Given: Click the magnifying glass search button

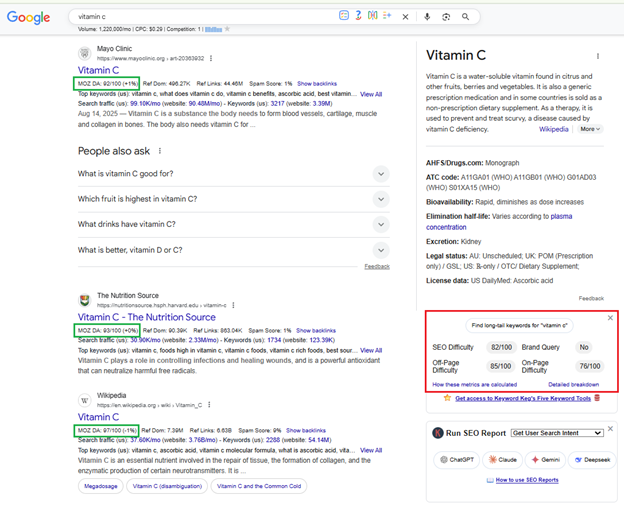Looking at the screenshot, I should 465,17.
